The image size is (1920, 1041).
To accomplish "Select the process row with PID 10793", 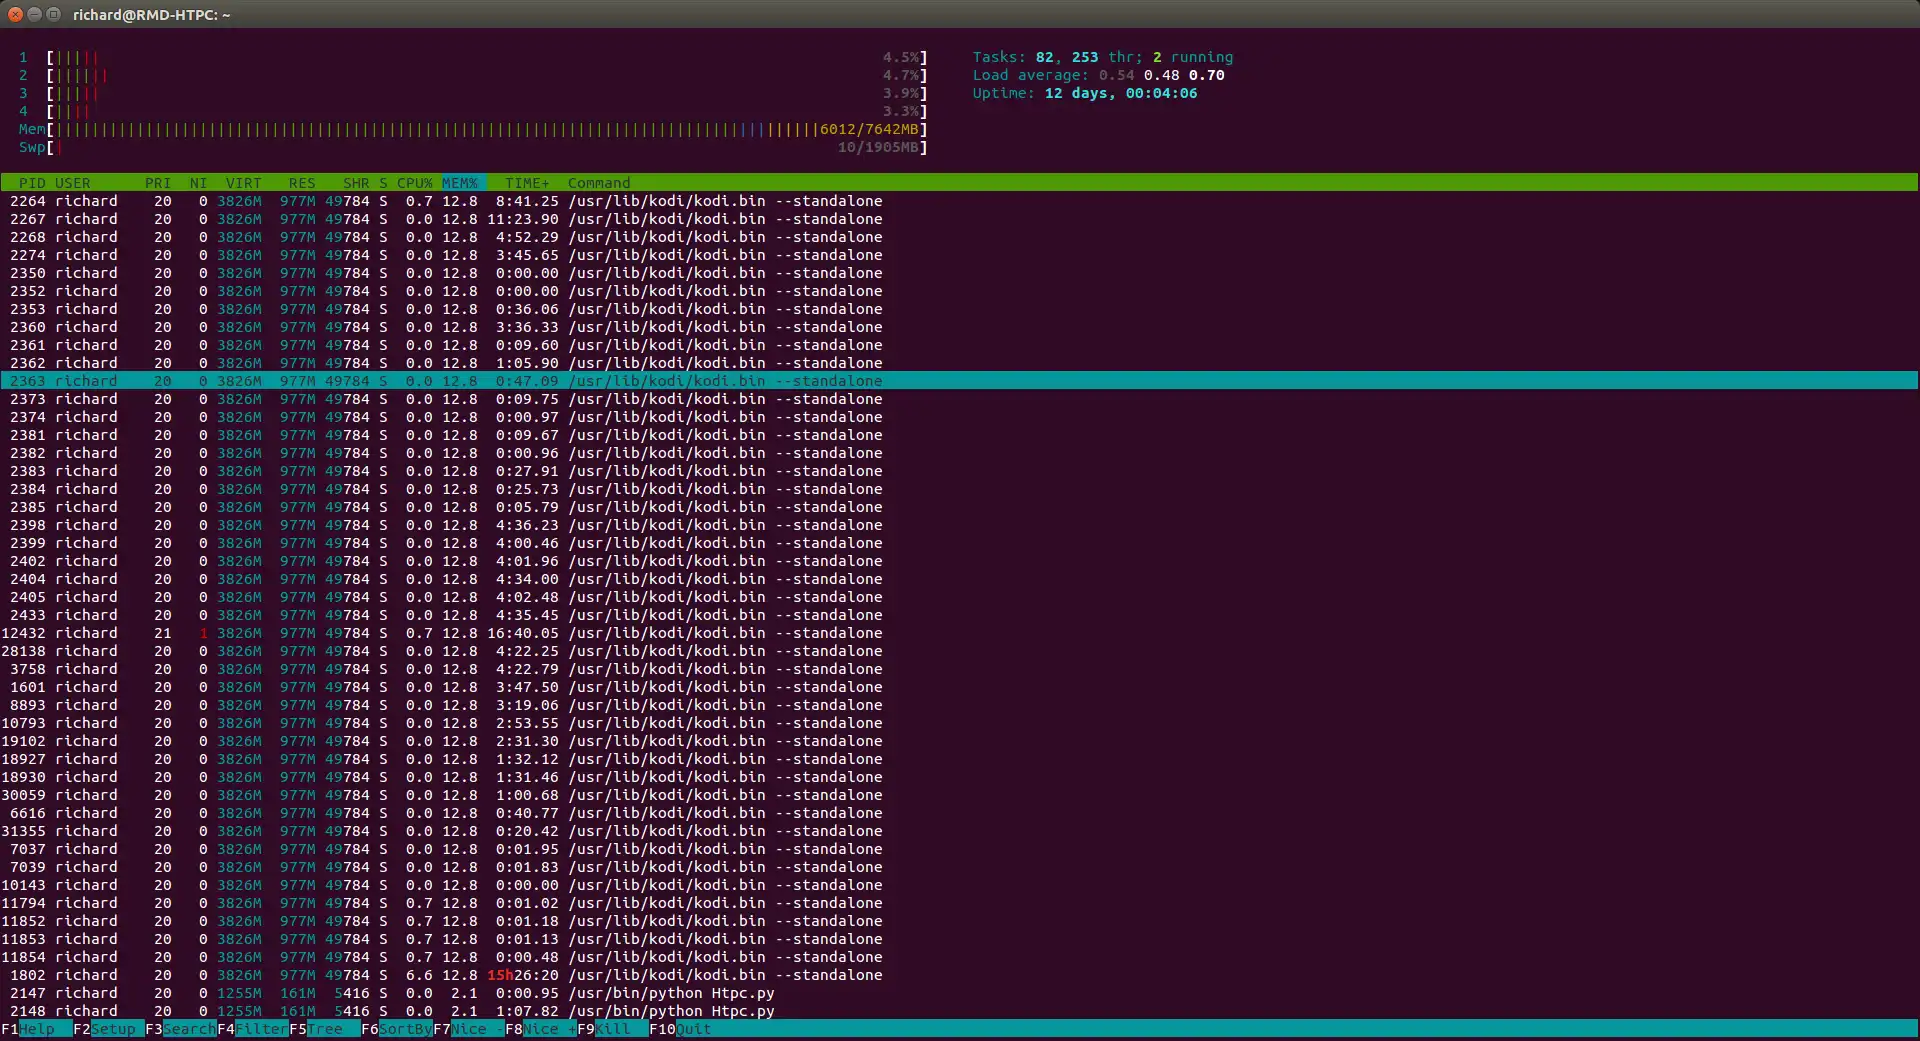I will click(x=959, y=723).
